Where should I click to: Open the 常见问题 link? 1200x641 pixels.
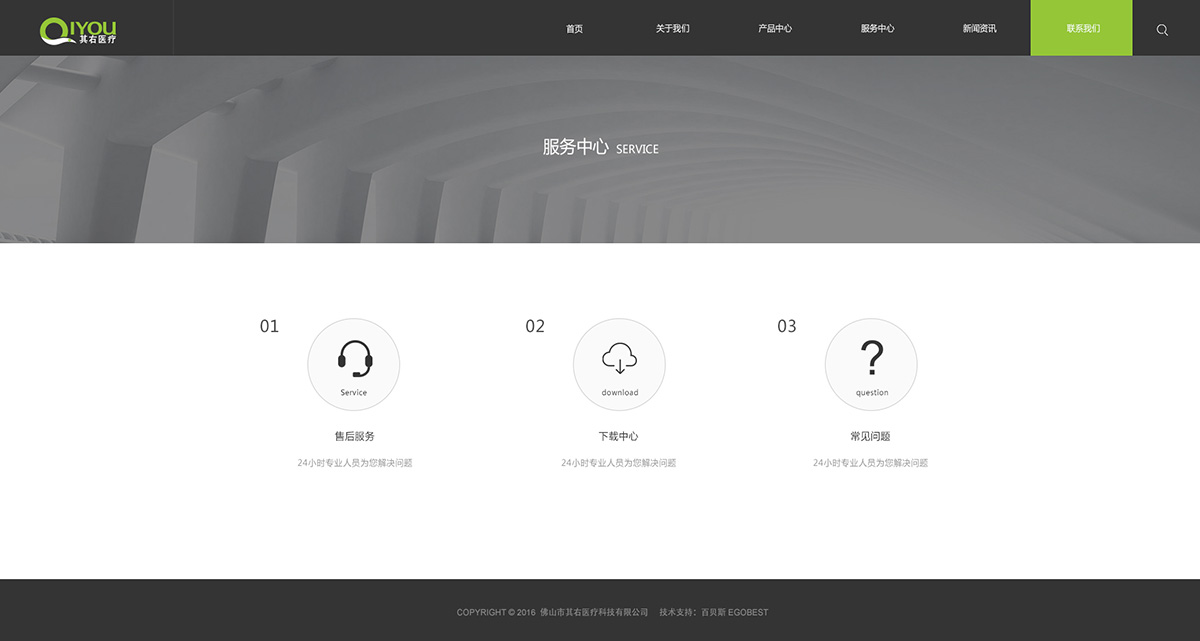[871, 437]
